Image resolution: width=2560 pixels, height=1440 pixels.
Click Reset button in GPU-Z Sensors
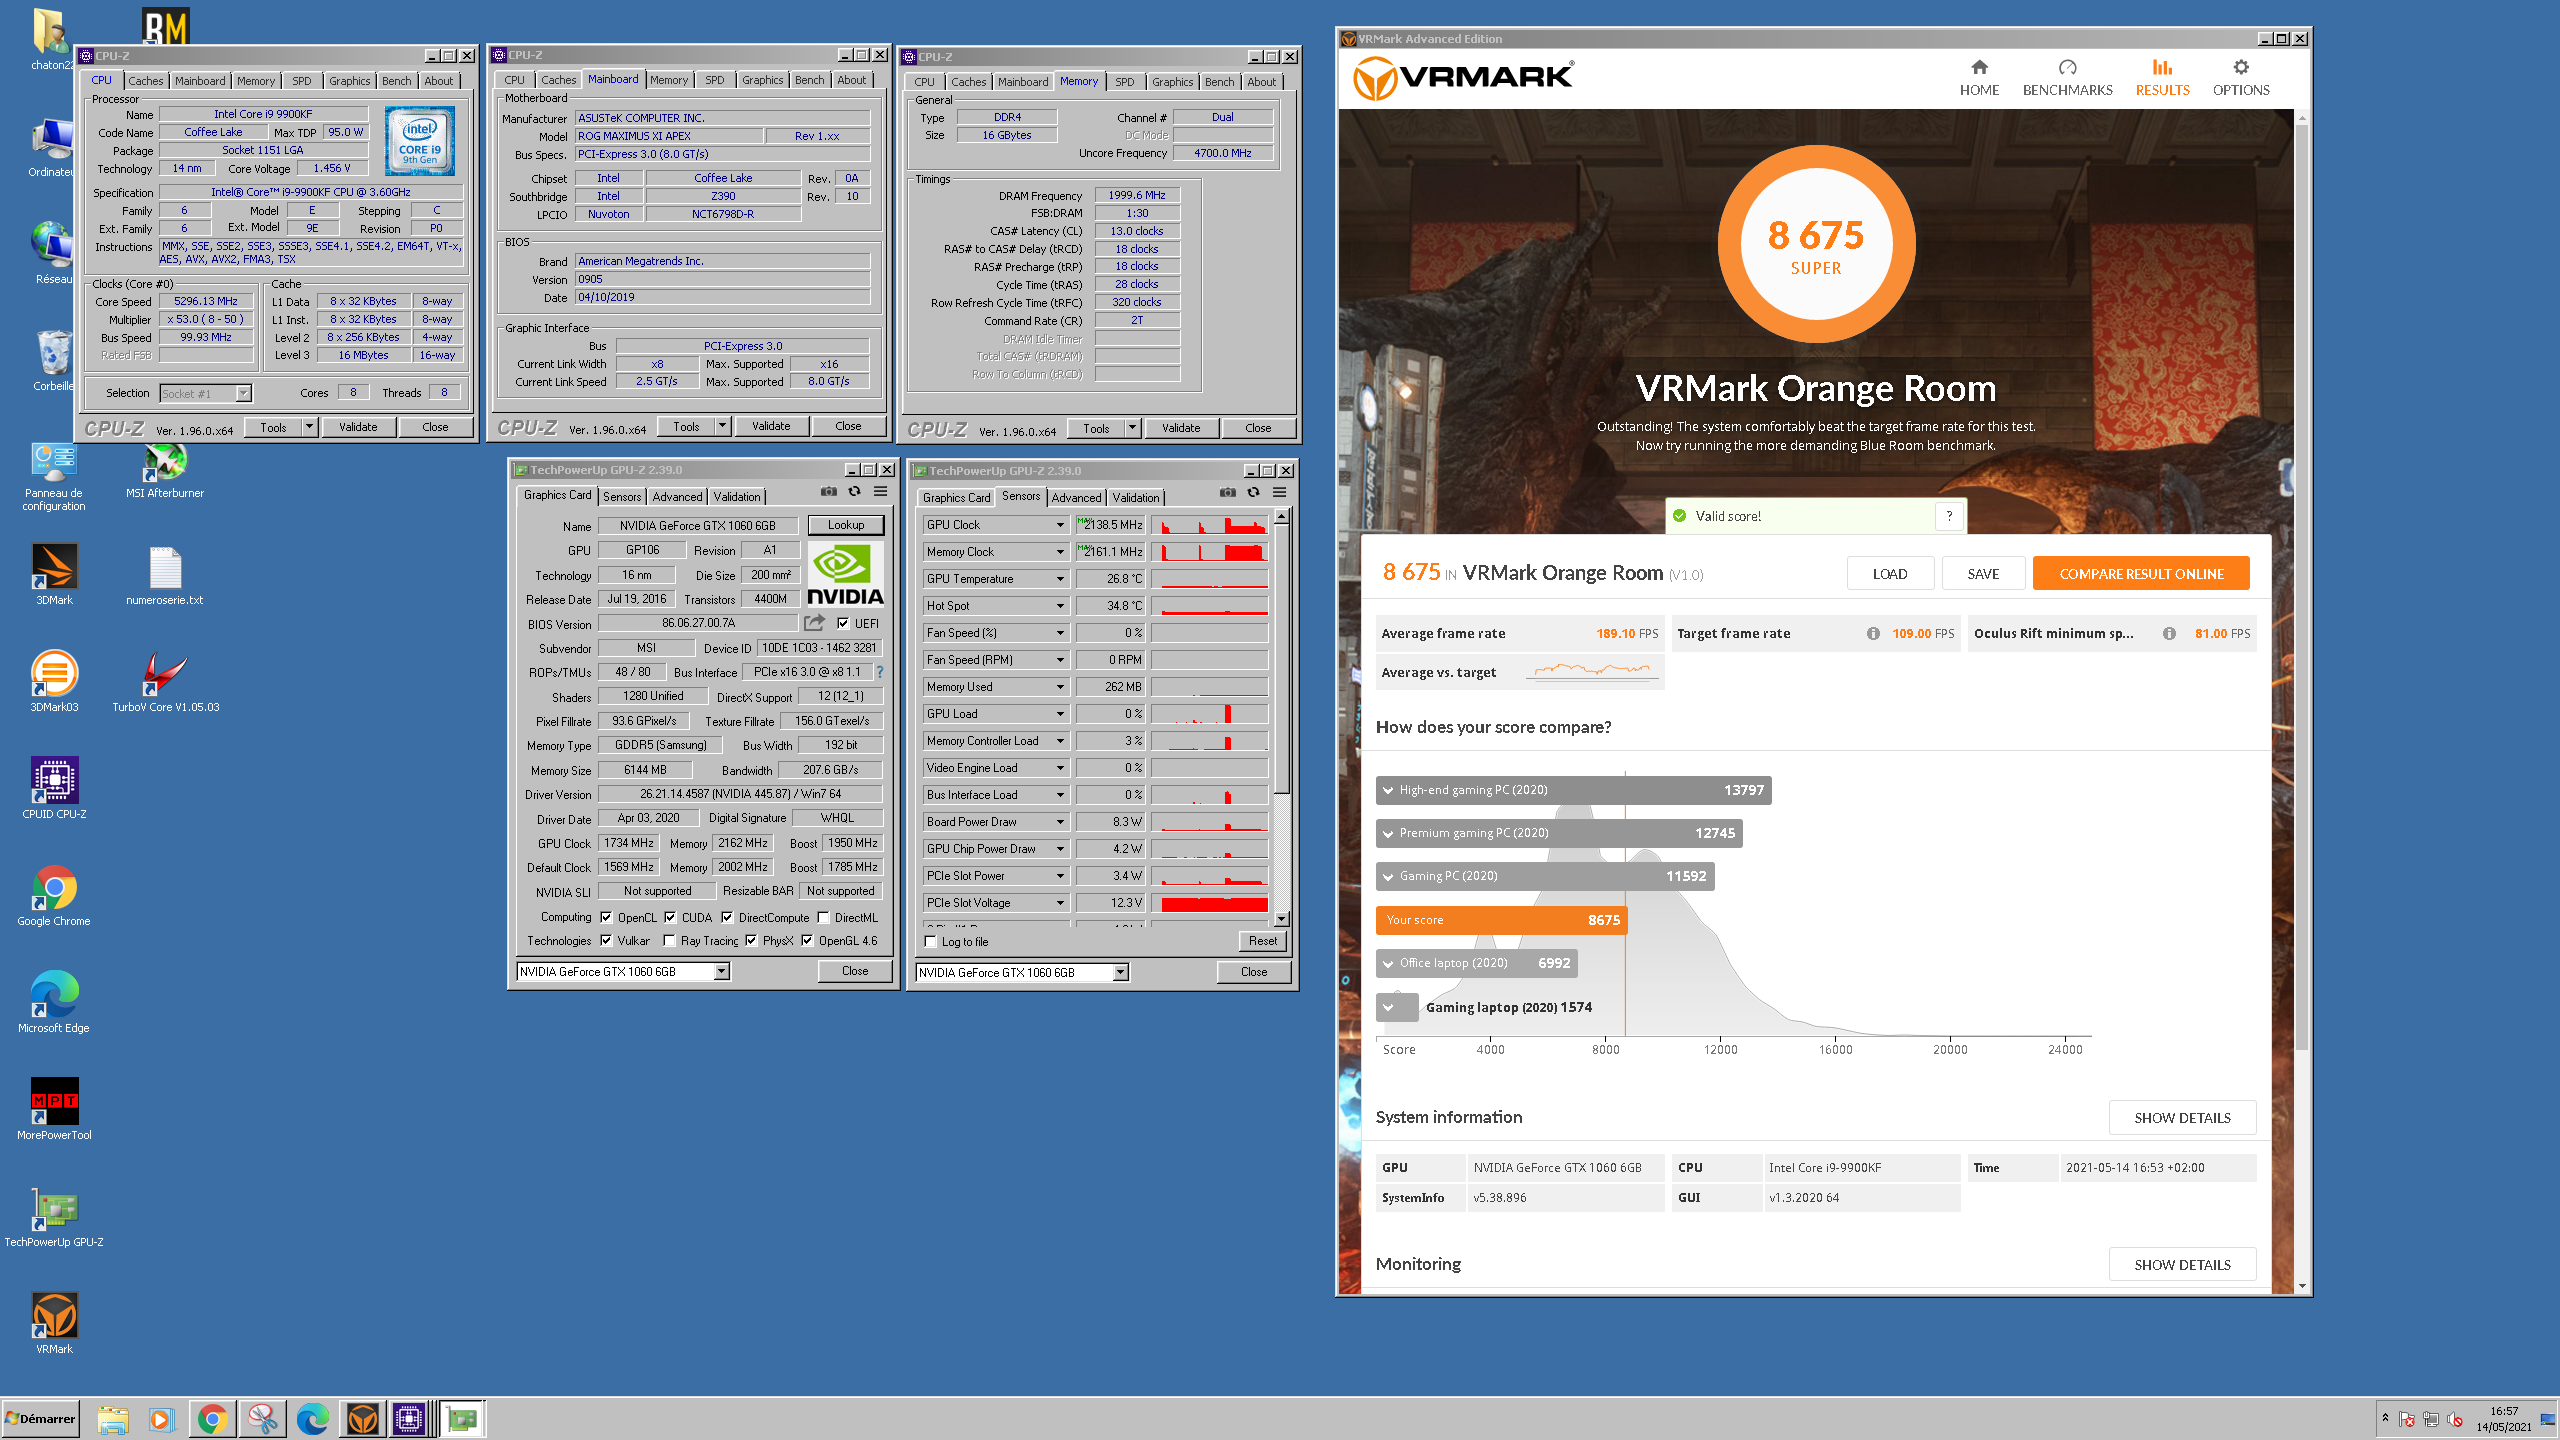pyautogui.click(x=1263, y=941)
